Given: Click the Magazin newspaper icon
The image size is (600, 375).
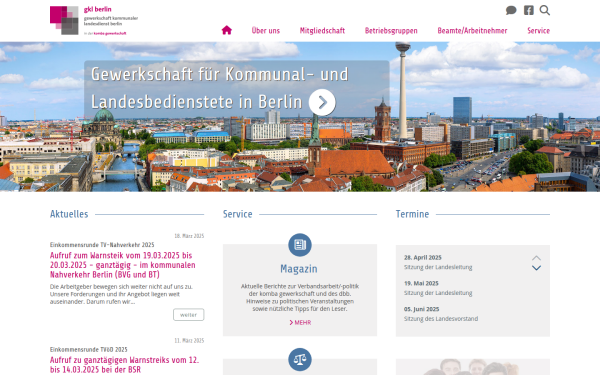Looking at the screenshot, I should tap(300, 245).
